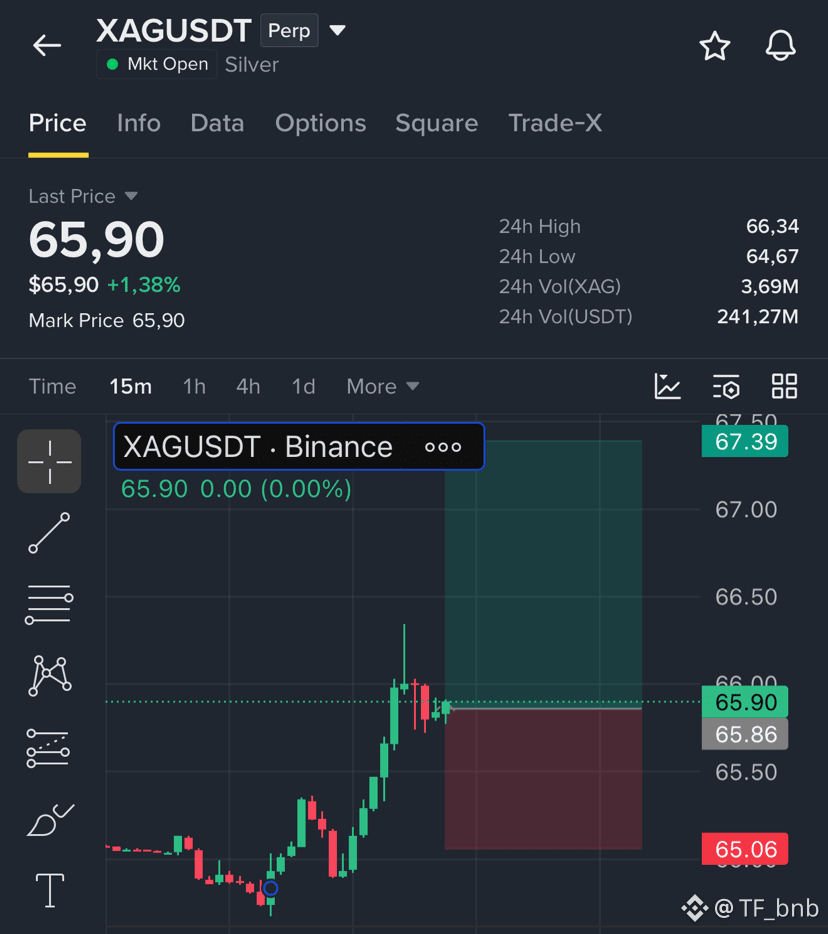Add XAGUSDT to favorites with star
828x934 pixels.
click(714, 46)
